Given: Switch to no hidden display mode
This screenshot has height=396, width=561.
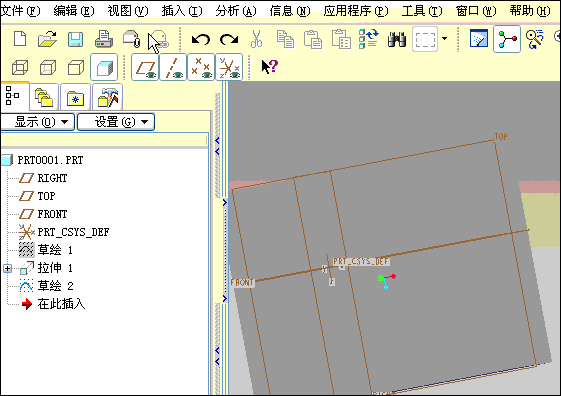Looking at the screenshot, I should coord(76,67).
